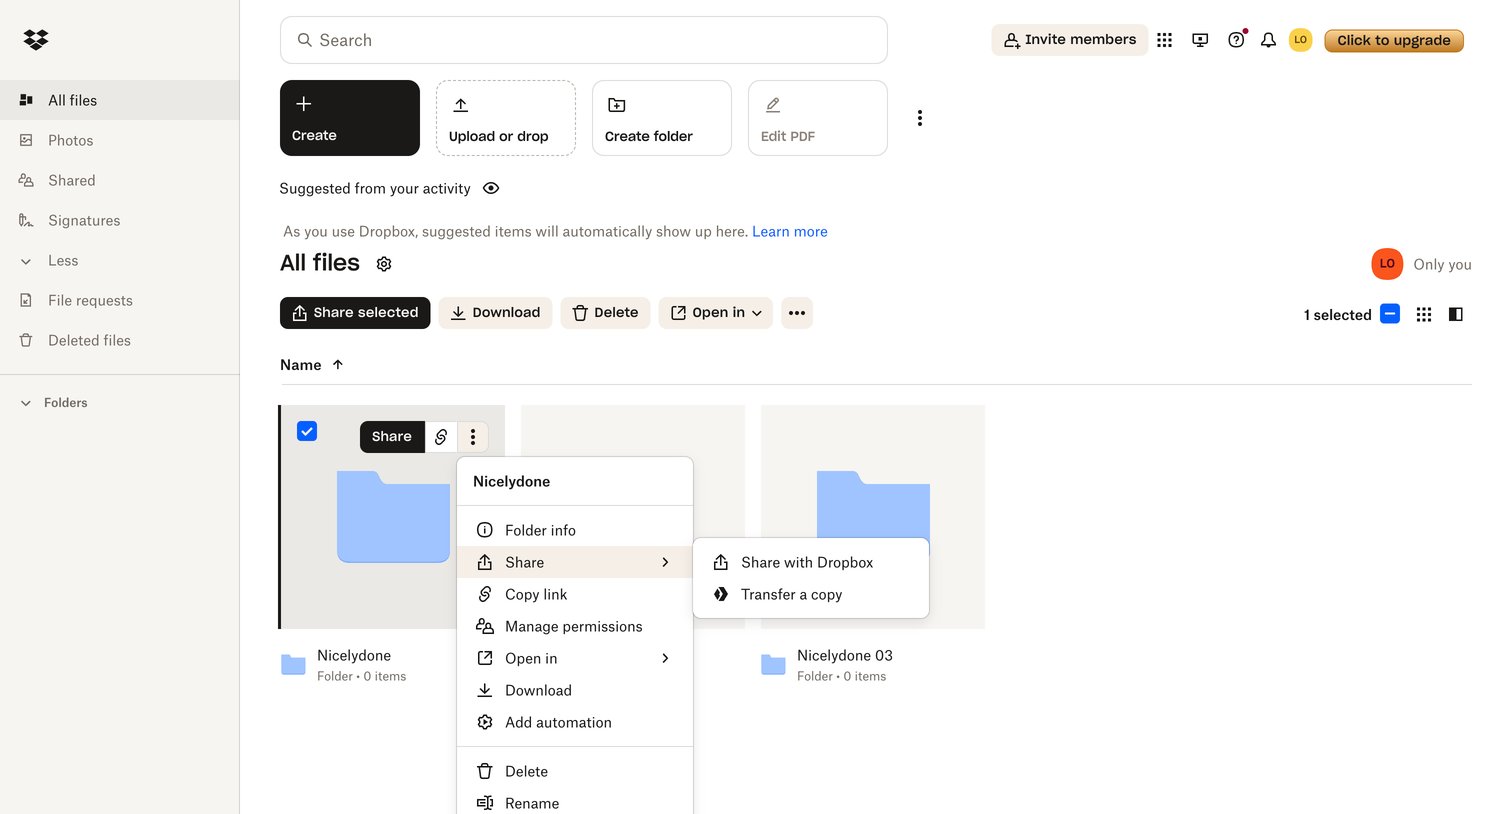This screenshot has width=1512, height=814.
Task: Click the Dropbox logo
Action: tap(36, 39)
